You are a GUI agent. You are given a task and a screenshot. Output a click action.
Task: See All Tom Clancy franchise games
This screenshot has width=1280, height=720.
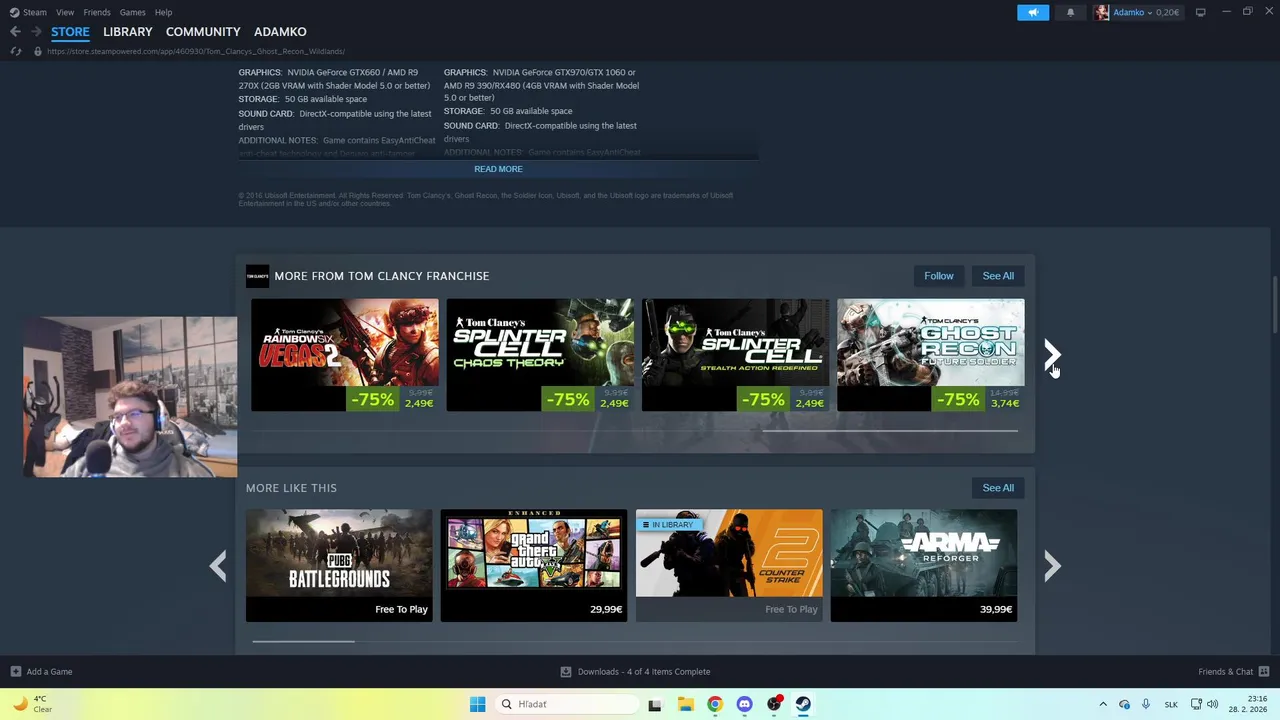click(x=998, y=276)
